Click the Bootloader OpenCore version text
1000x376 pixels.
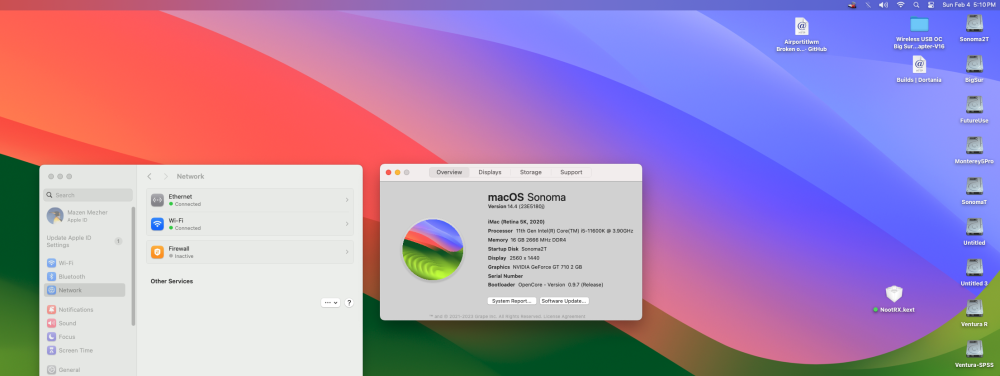(x=545, y=285)
